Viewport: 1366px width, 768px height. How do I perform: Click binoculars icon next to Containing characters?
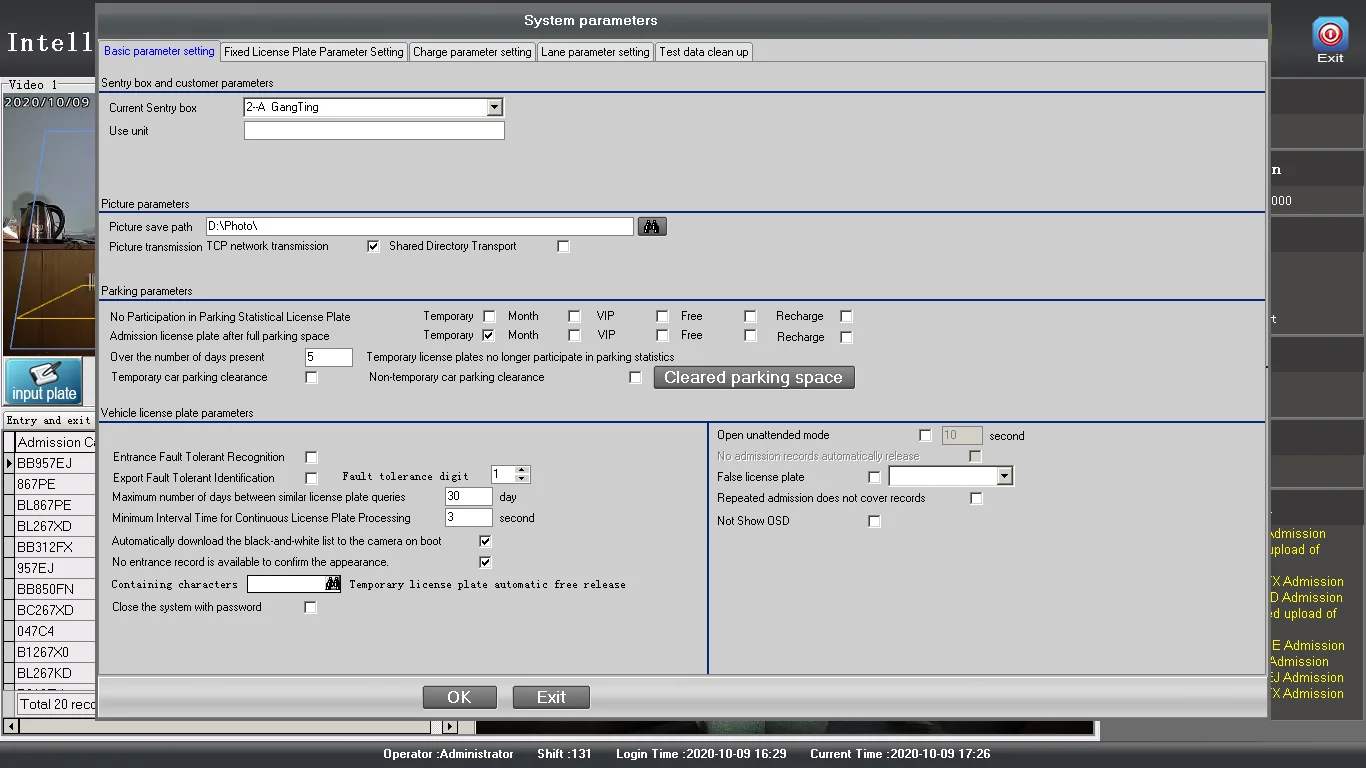333,584
